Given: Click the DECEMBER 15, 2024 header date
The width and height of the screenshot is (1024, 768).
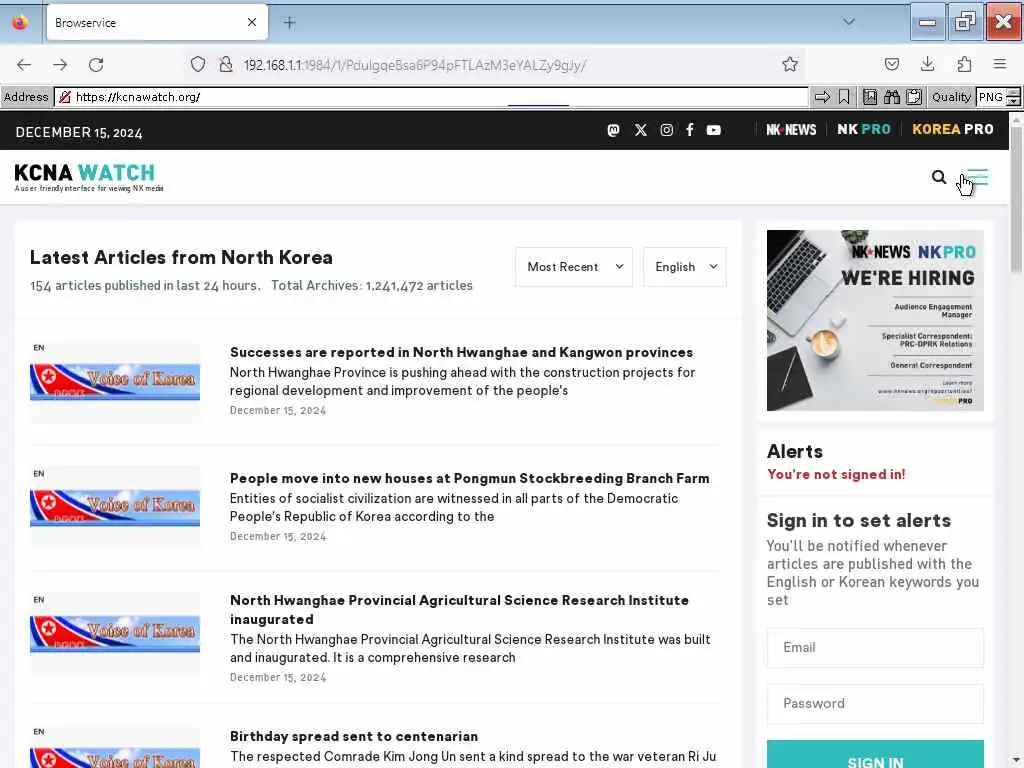Looking at the screenshot, I should point(79,133).
